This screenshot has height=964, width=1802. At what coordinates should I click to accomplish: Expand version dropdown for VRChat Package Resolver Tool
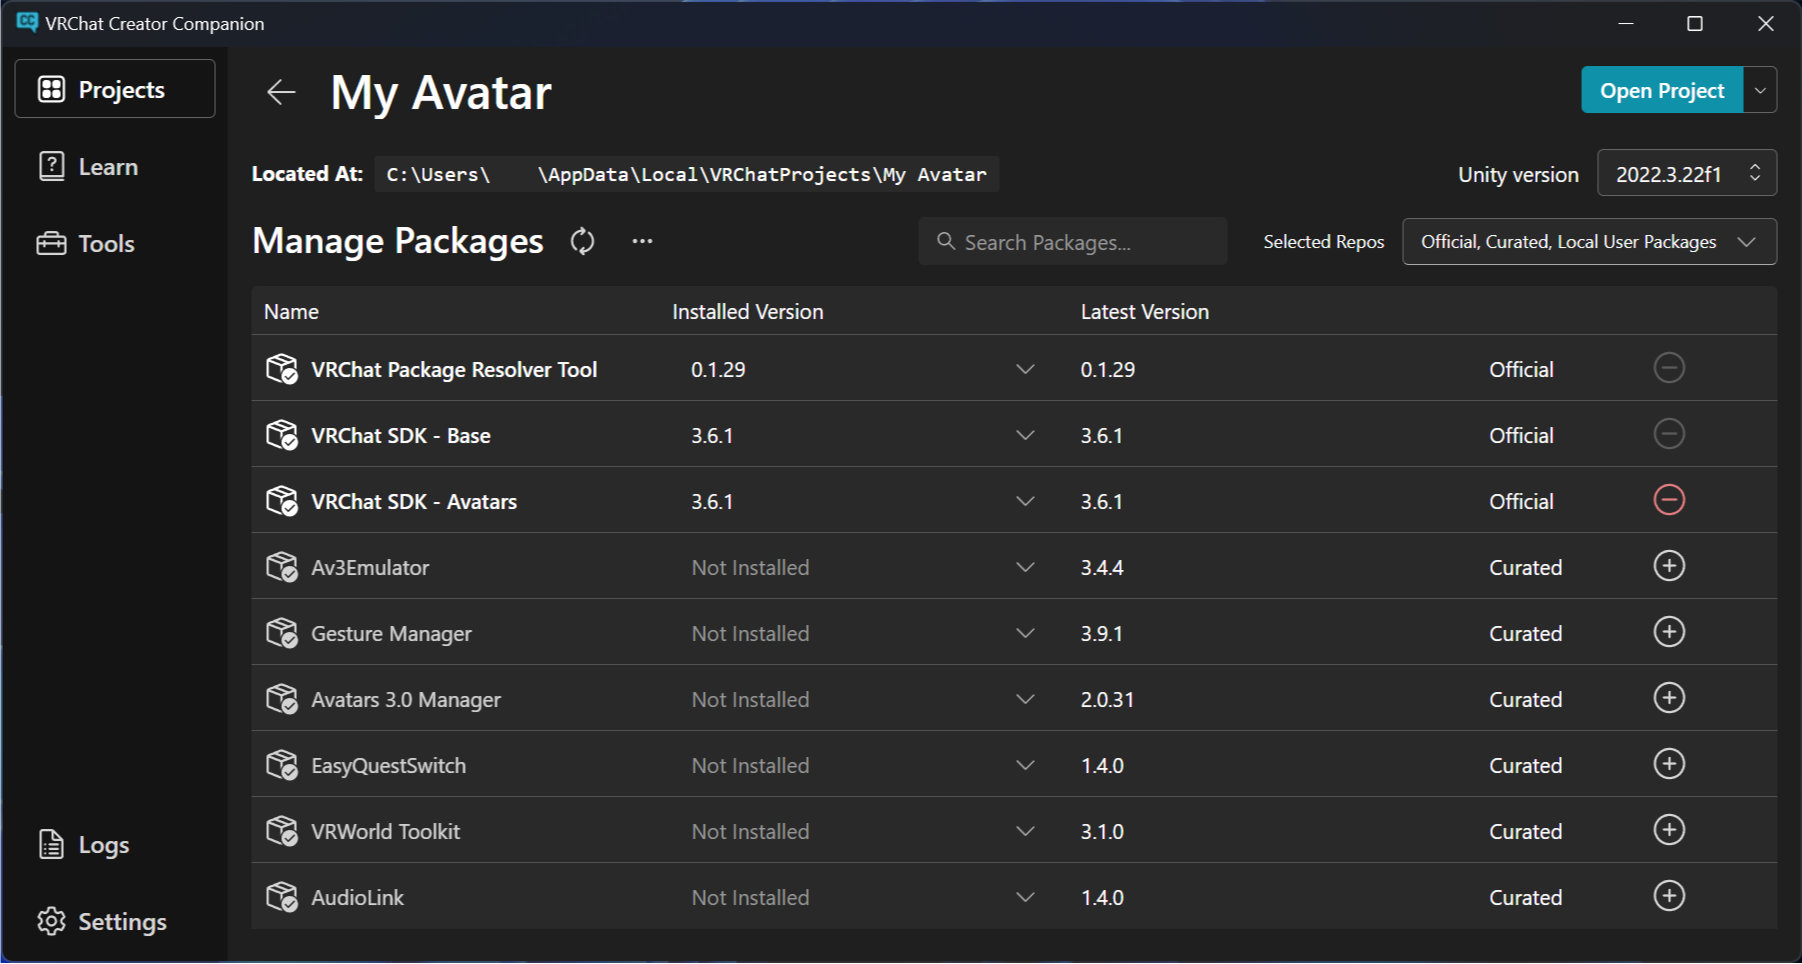pyautogui.click(x=1025, y=369)
